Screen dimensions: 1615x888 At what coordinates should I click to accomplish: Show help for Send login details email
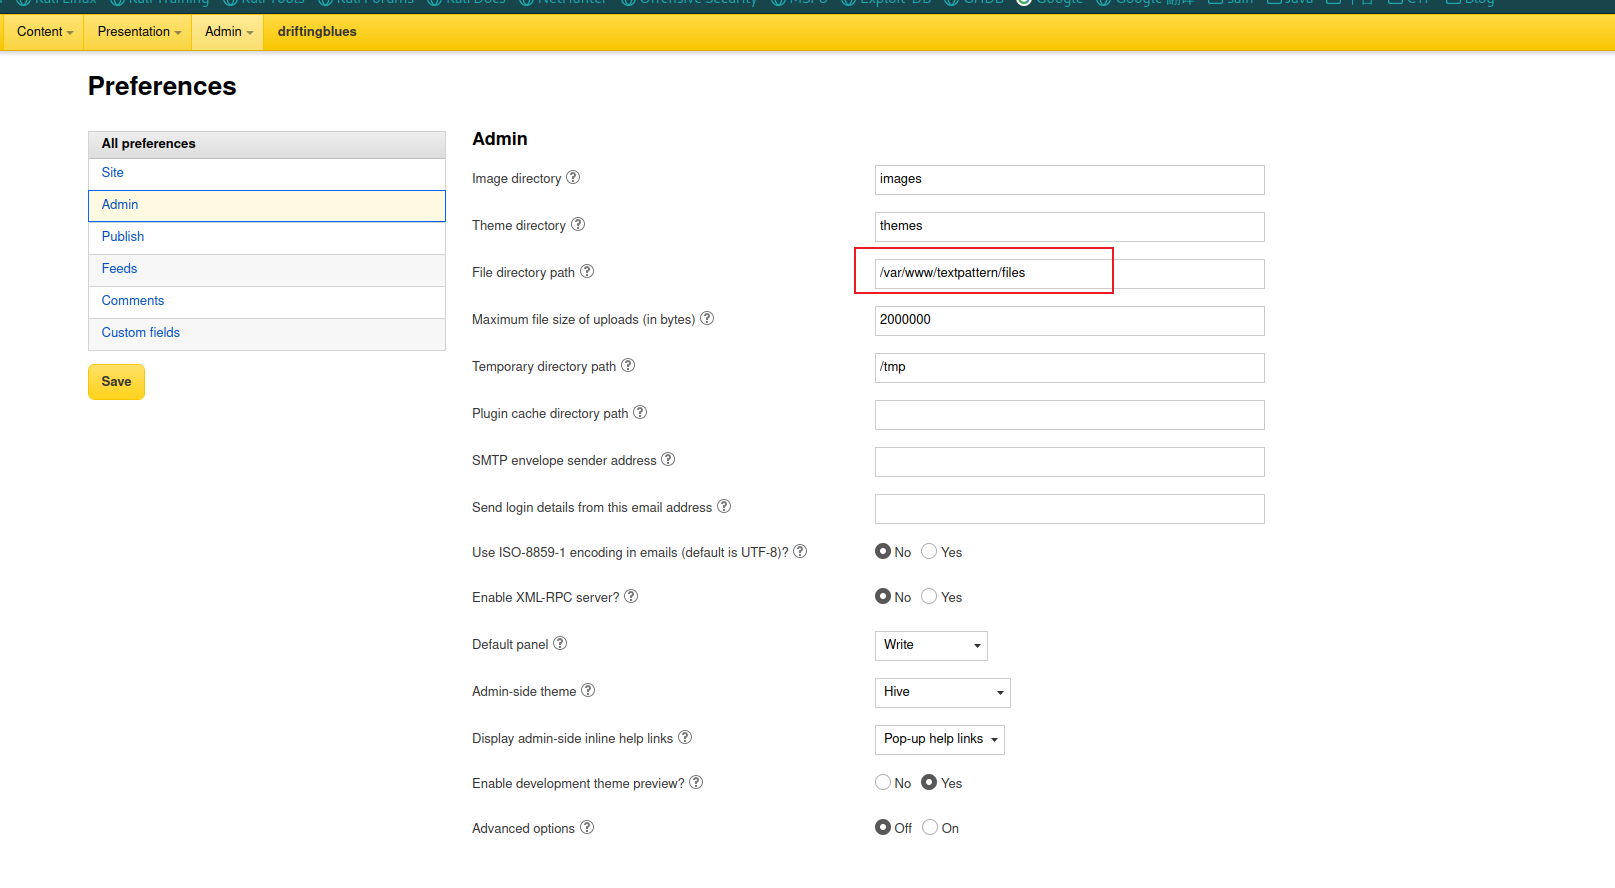[724, 506]
